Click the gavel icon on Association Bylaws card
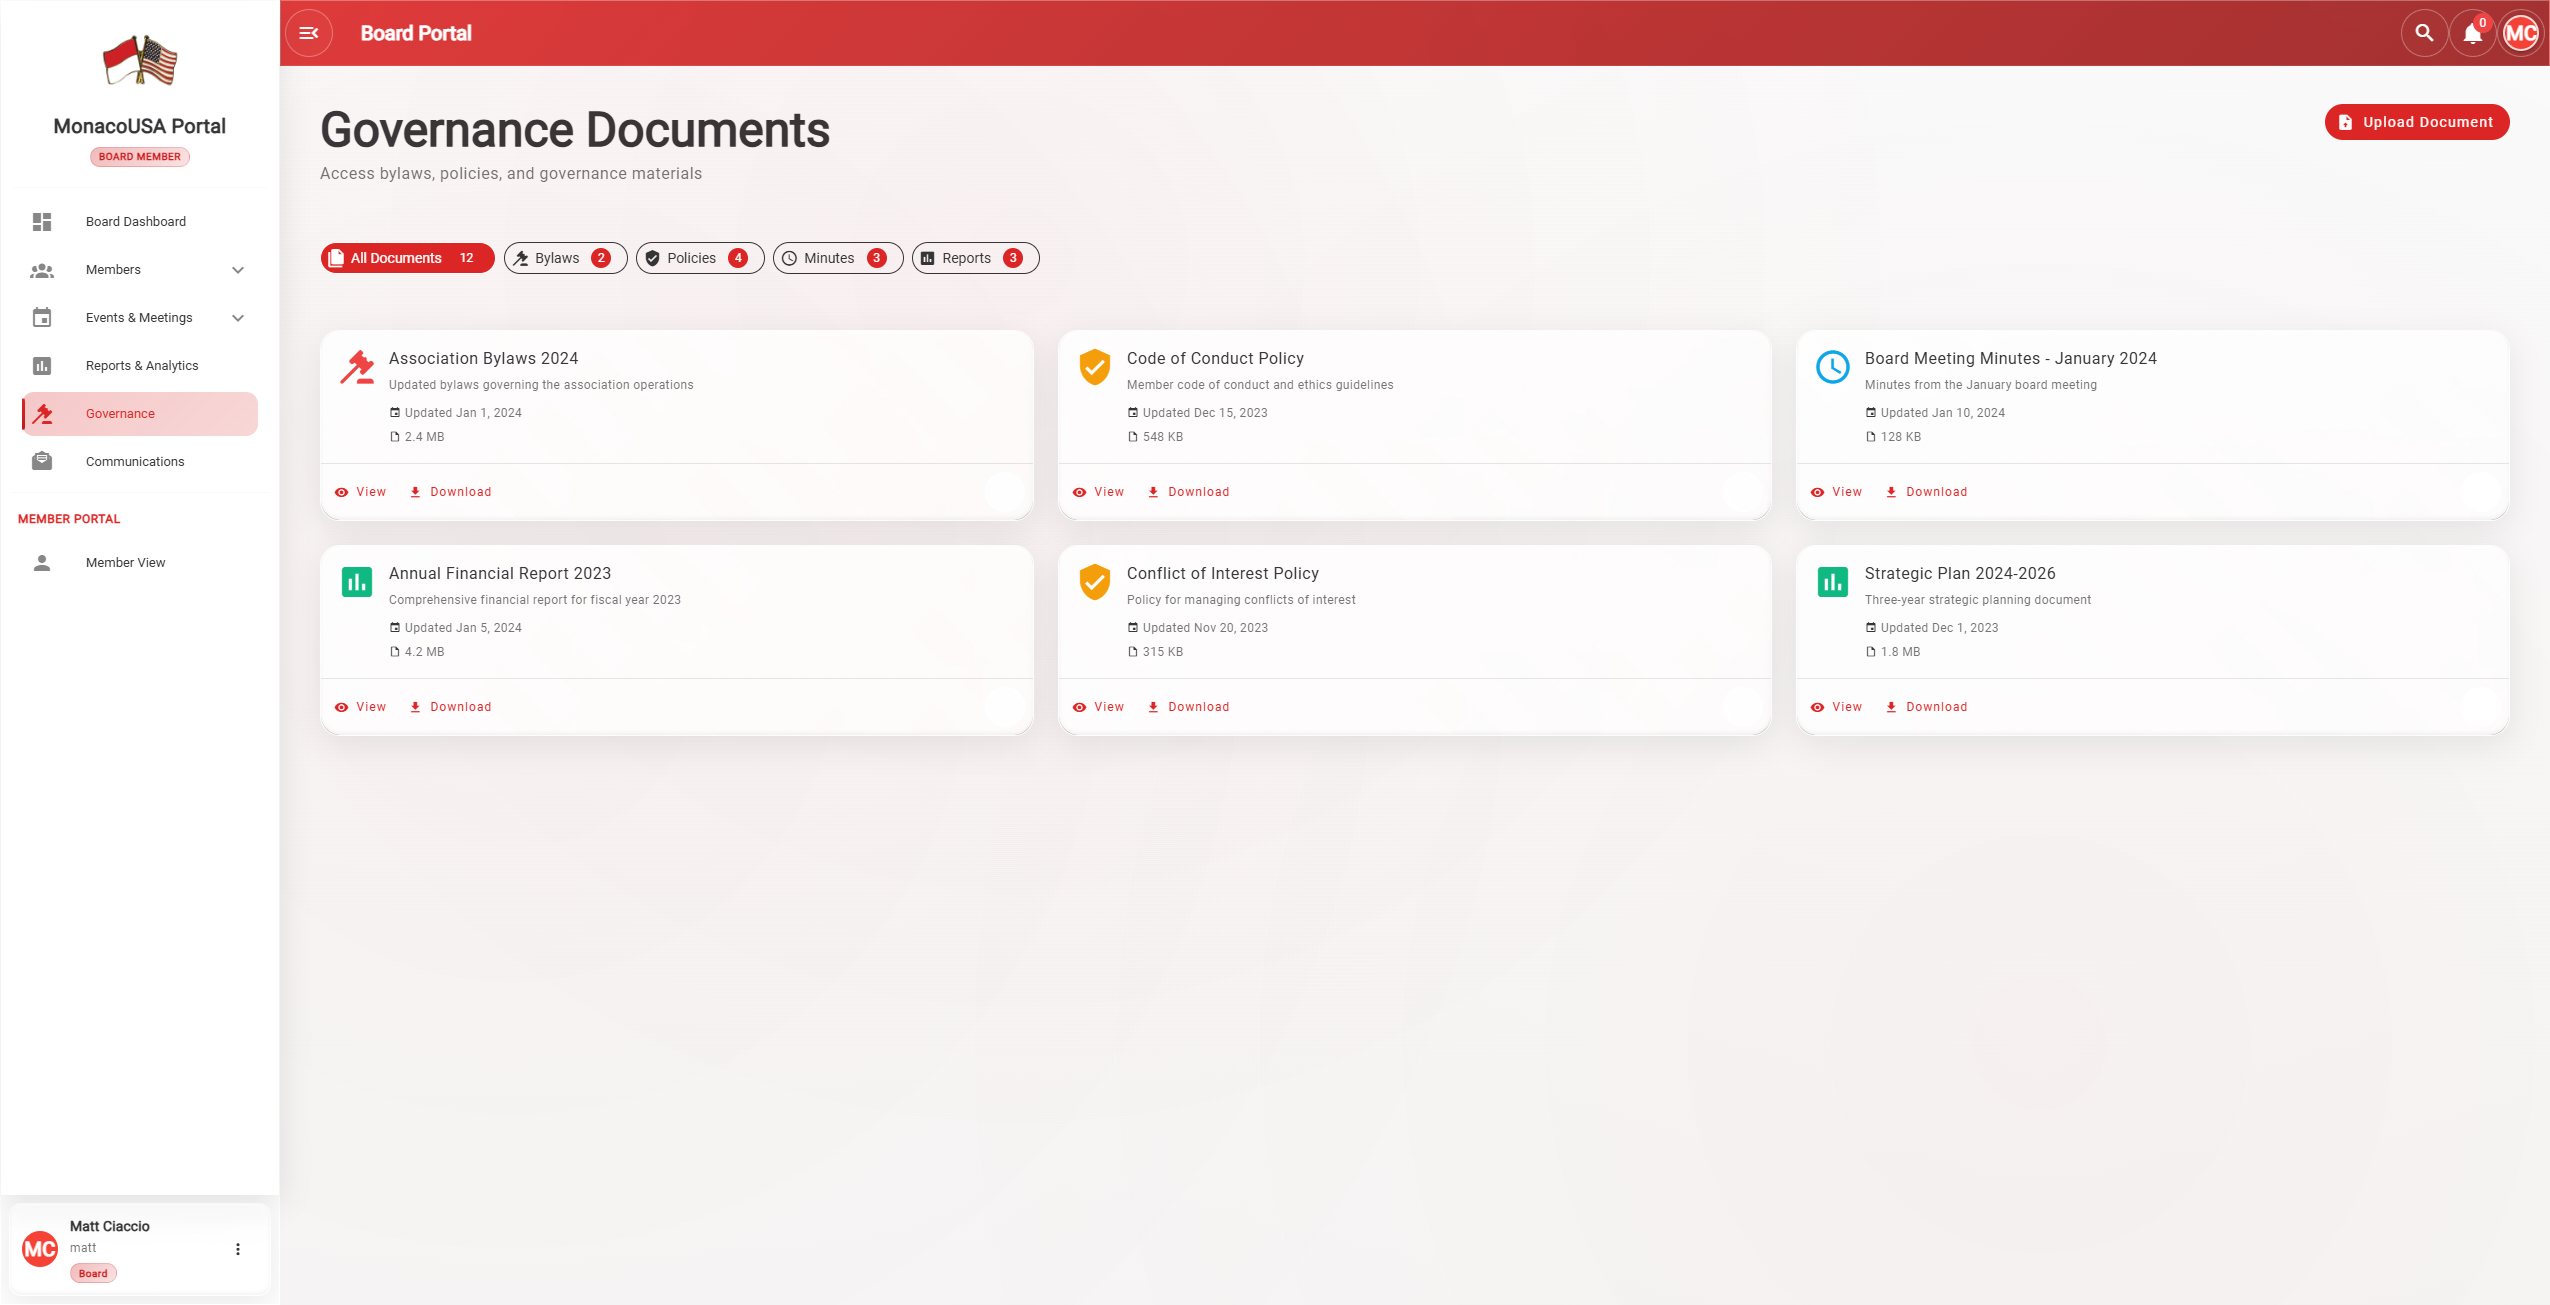 357,367
